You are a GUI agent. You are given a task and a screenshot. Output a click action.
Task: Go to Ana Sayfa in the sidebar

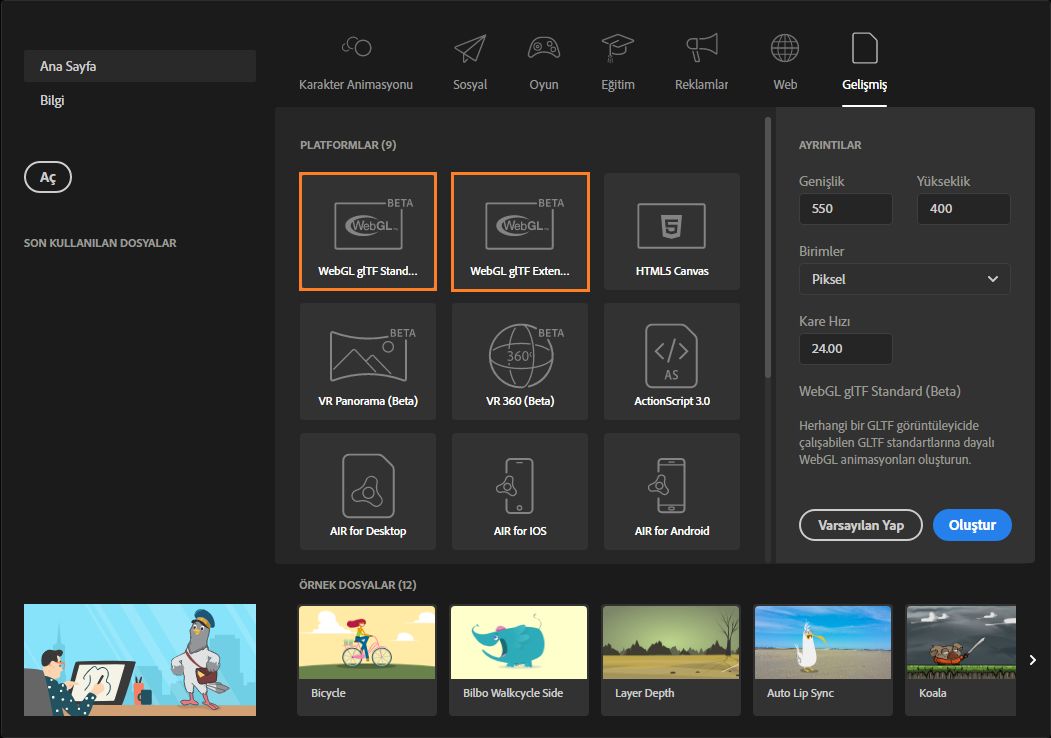click(140, 66)
